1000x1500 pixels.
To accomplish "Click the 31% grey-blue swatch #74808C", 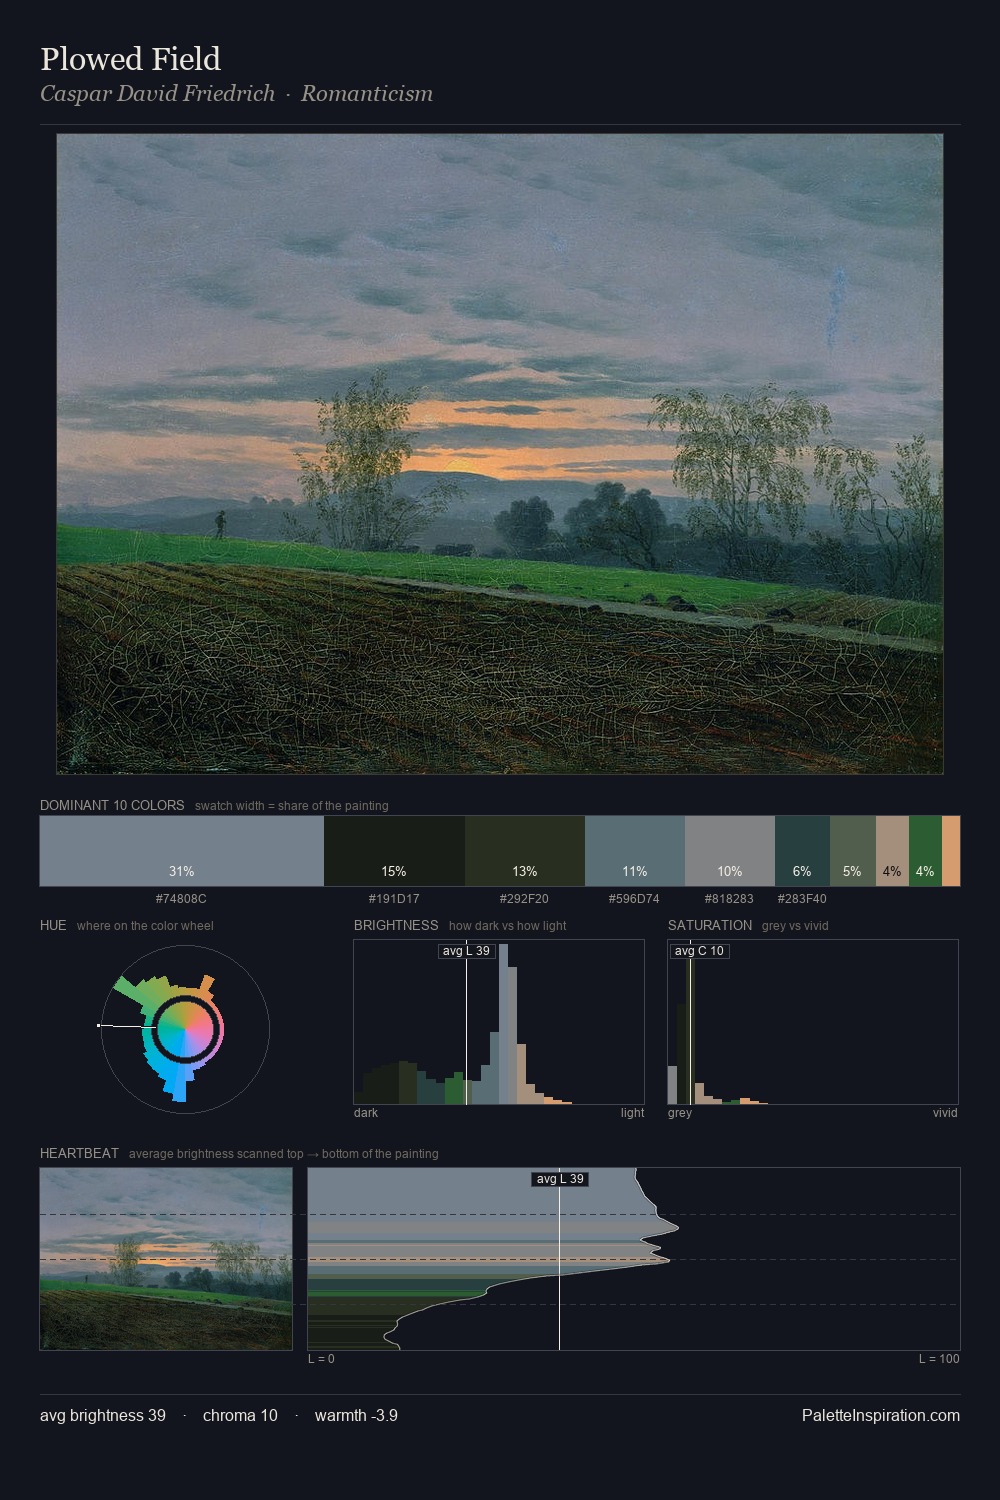I will (182, 851).
